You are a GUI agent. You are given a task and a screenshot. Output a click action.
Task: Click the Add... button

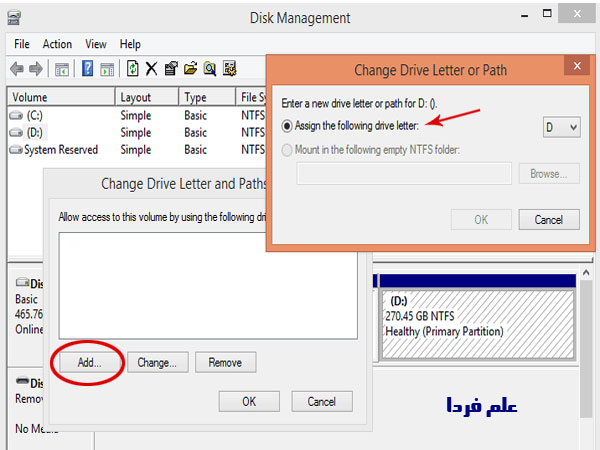(90, 363)
